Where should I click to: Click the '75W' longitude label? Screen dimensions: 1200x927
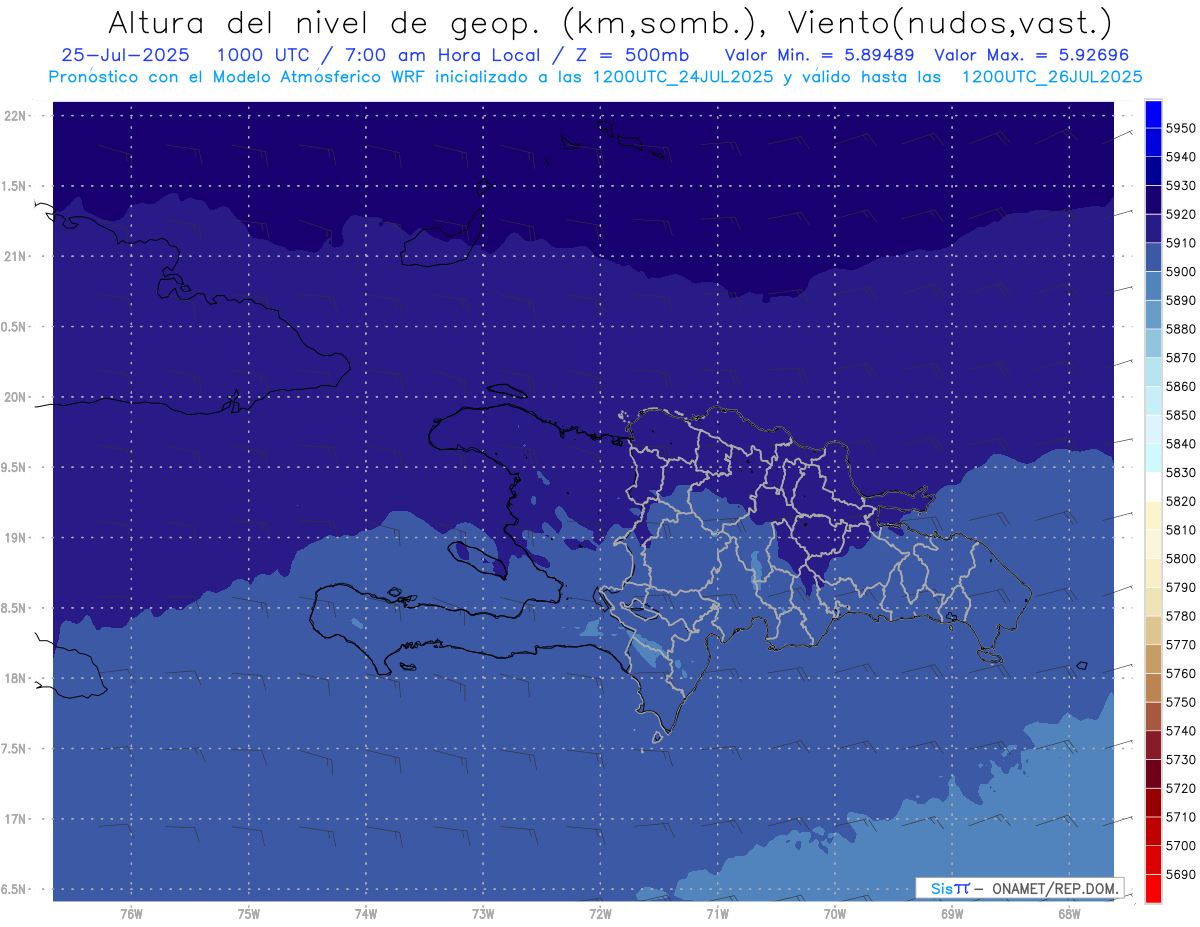(x=249, y=914)
